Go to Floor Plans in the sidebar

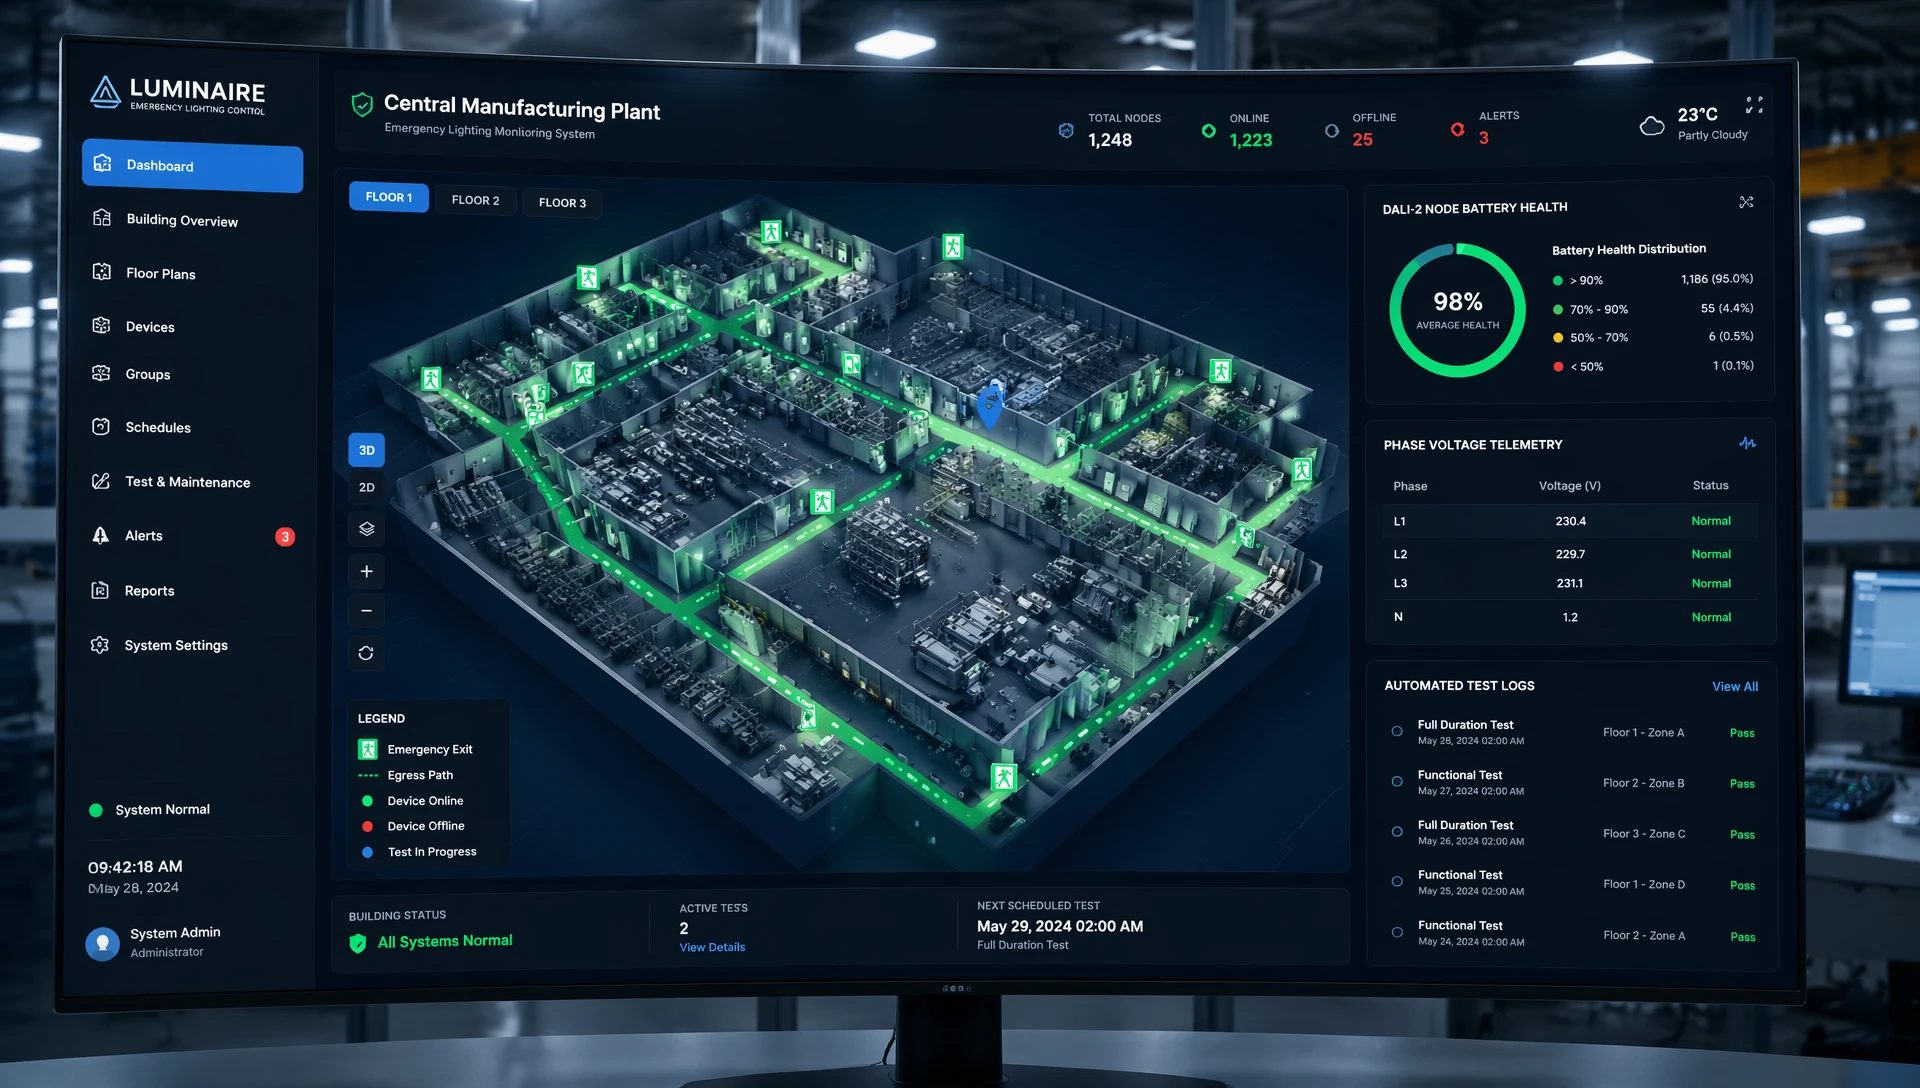[x=160, y=273]
